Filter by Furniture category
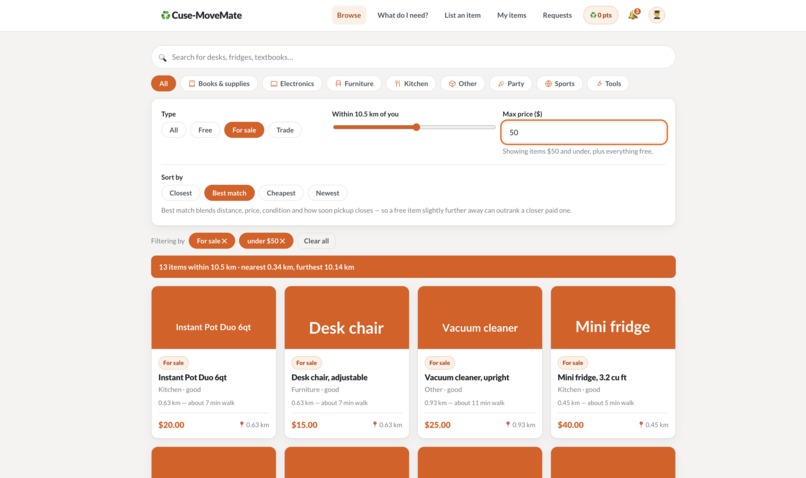The width and height of the screenshot is (806, 478). click(x=354, y=83)
